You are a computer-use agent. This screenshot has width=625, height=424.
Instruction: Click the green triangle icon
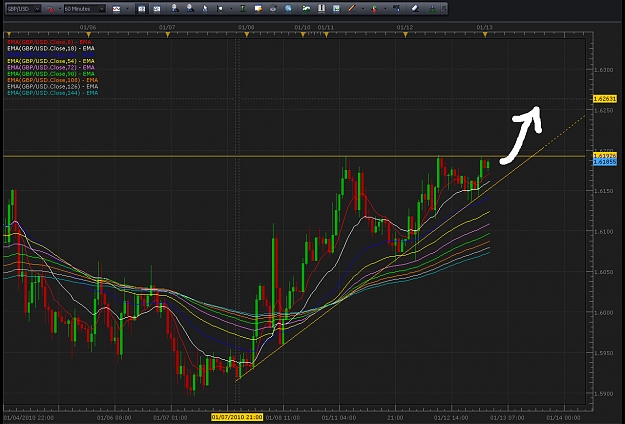coord(432,8)
